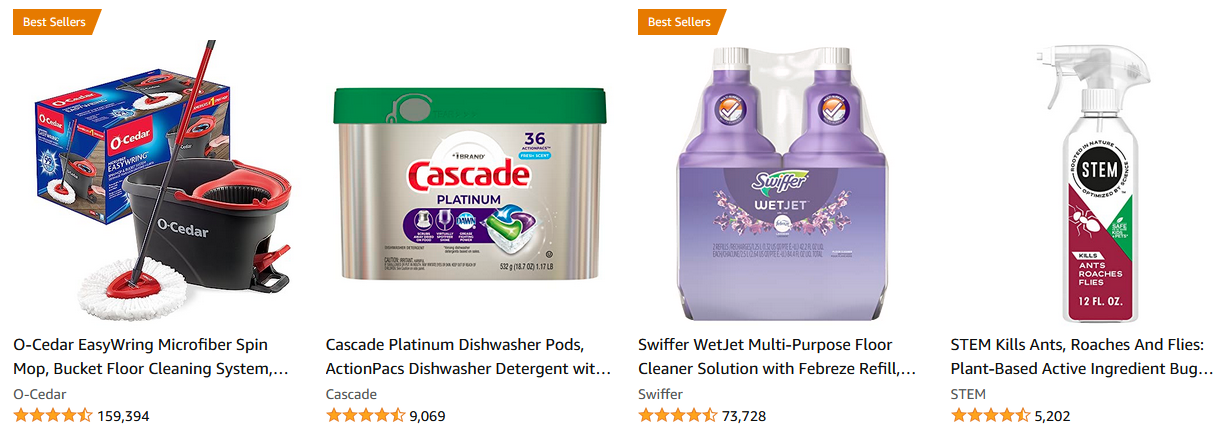Click the STEM brand name below the title
Screen dimensions: 1227x434
pos(968,394)
